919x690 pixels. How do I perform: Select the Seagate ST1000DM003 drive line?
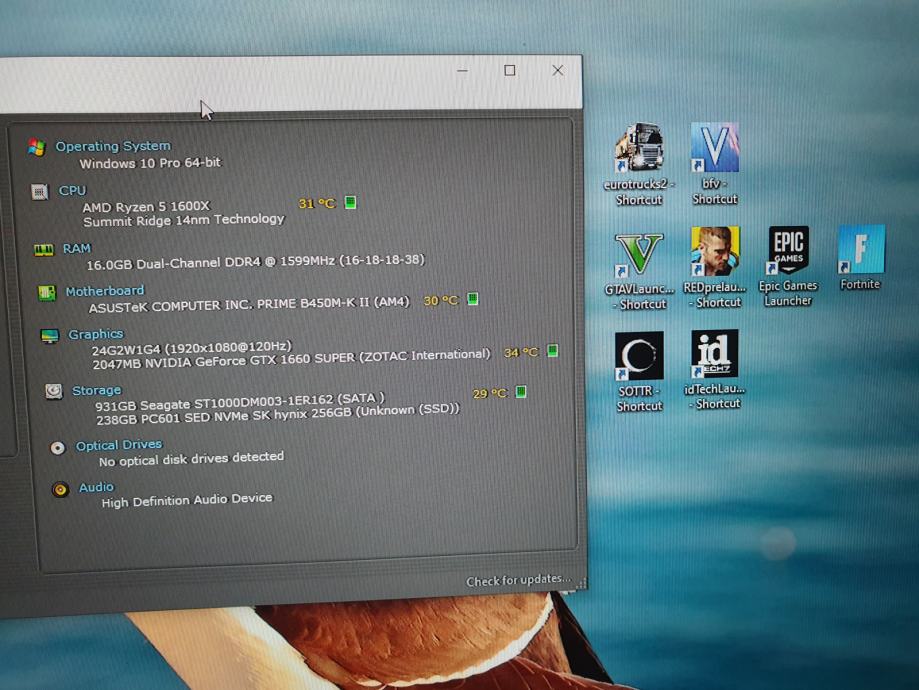(x=240, y=402)
